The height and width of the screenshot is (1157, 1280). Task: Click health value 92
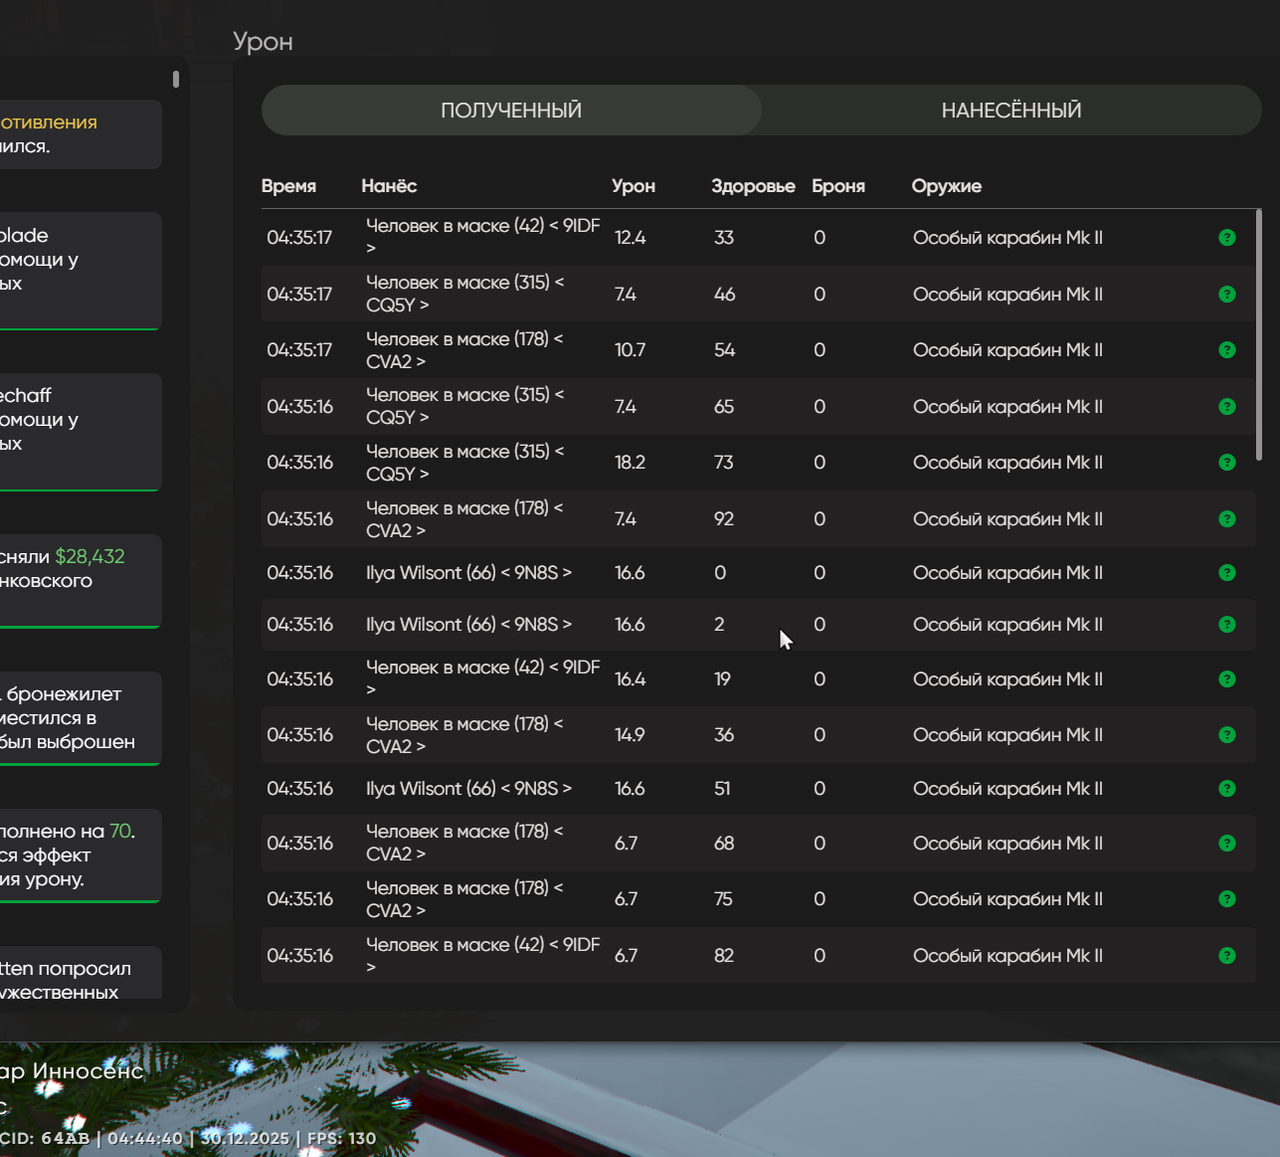(724, 519)
